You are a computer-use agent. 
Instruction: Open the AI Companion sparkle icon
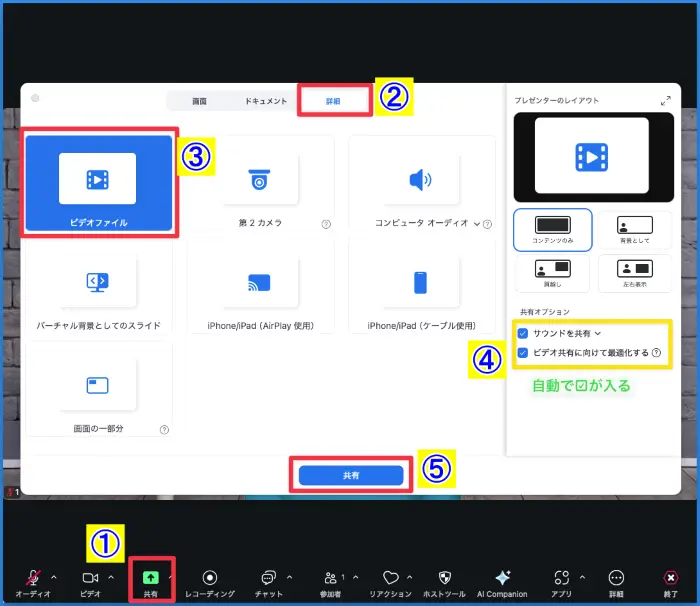point(503,577)
